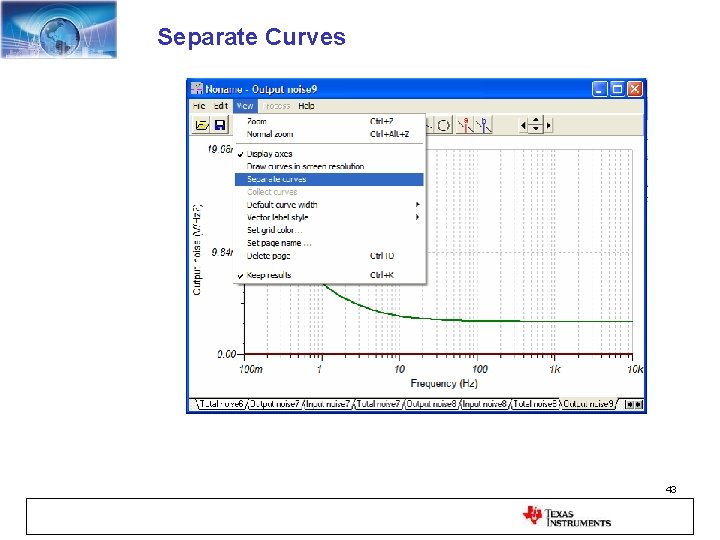720x540 pixels.
Task: Choose Delete page menu entry
Action: pos(329,256)
